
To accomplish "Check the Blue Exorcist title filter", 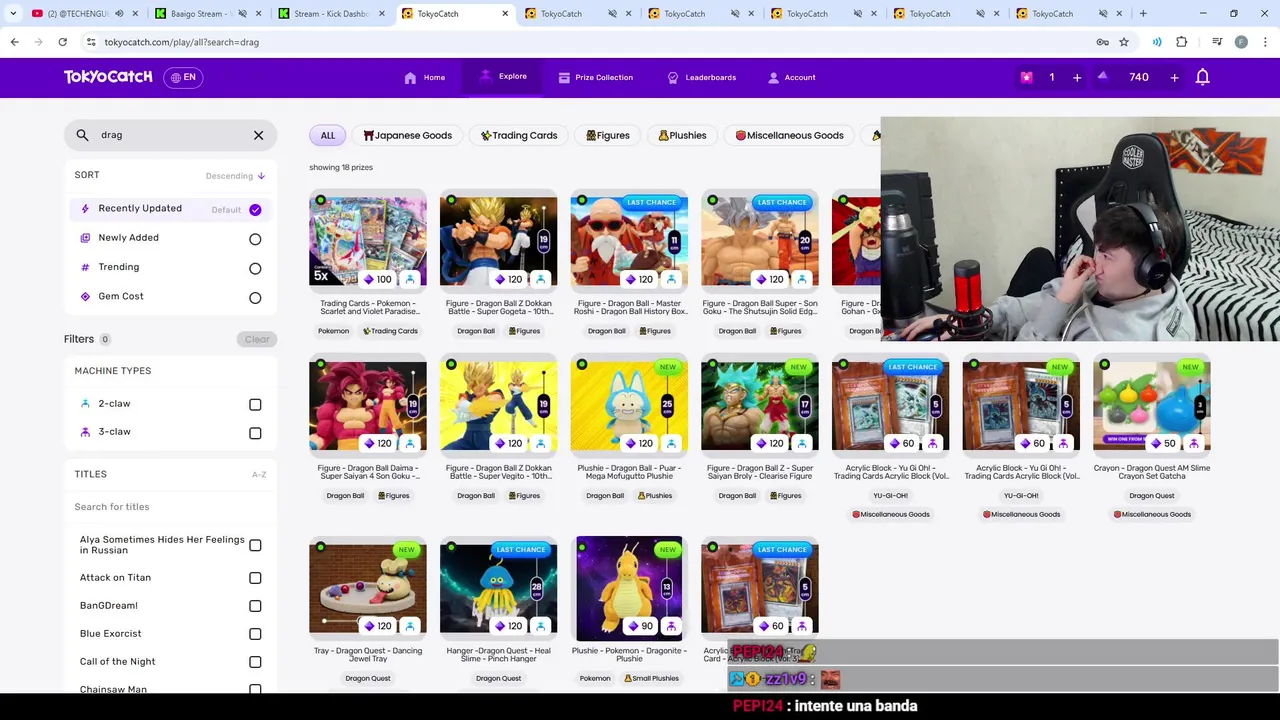I will point(255,634).
